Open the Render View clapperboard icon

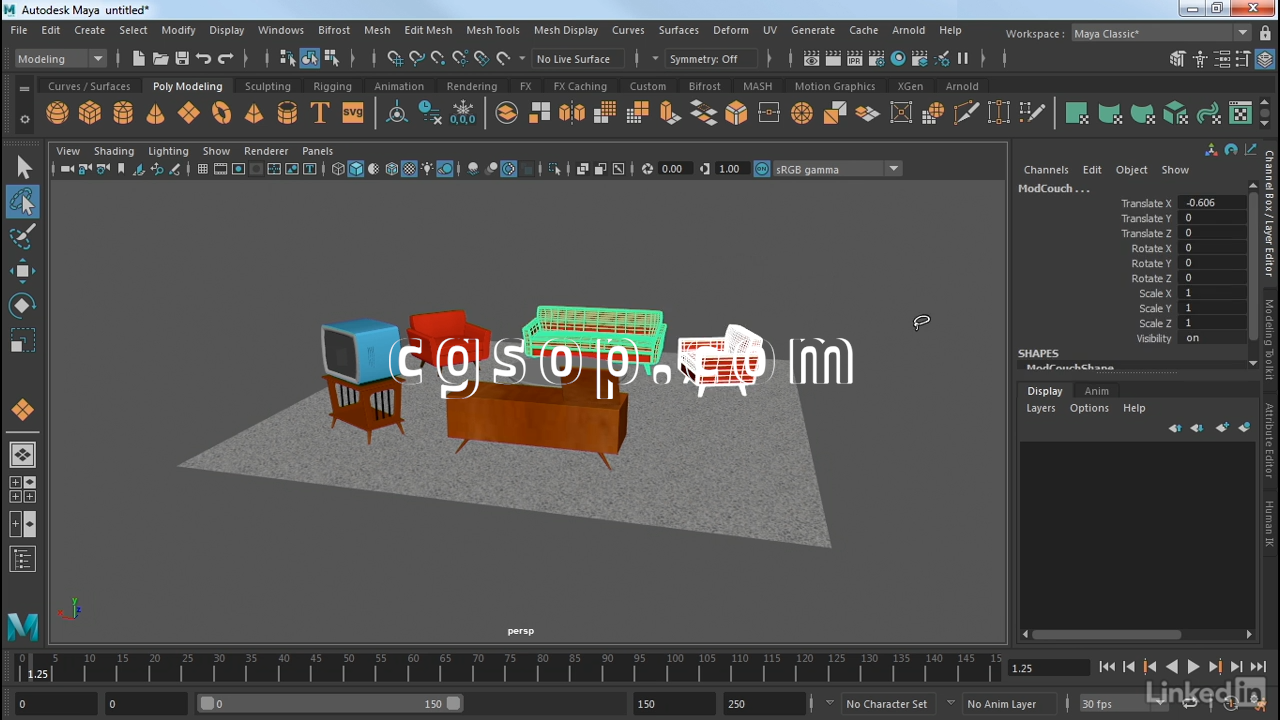pos(813,59)
